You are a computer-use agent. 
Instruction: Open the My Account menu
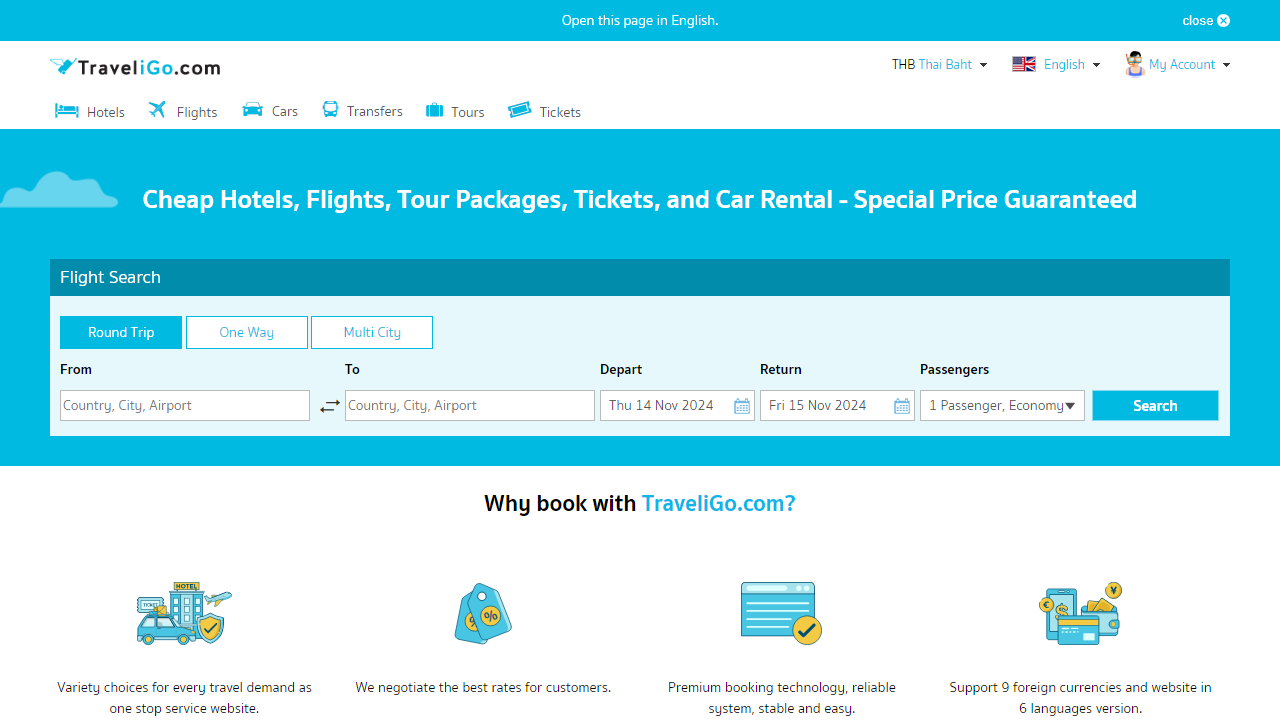click(1177, 64)
